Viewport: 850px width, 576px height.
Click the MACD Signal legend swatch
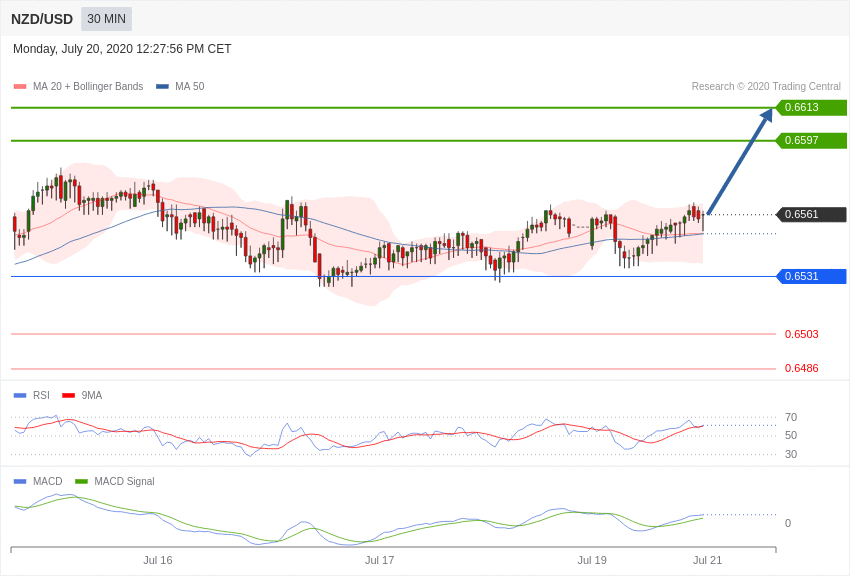pyautogui.click(x=81, y=481)
